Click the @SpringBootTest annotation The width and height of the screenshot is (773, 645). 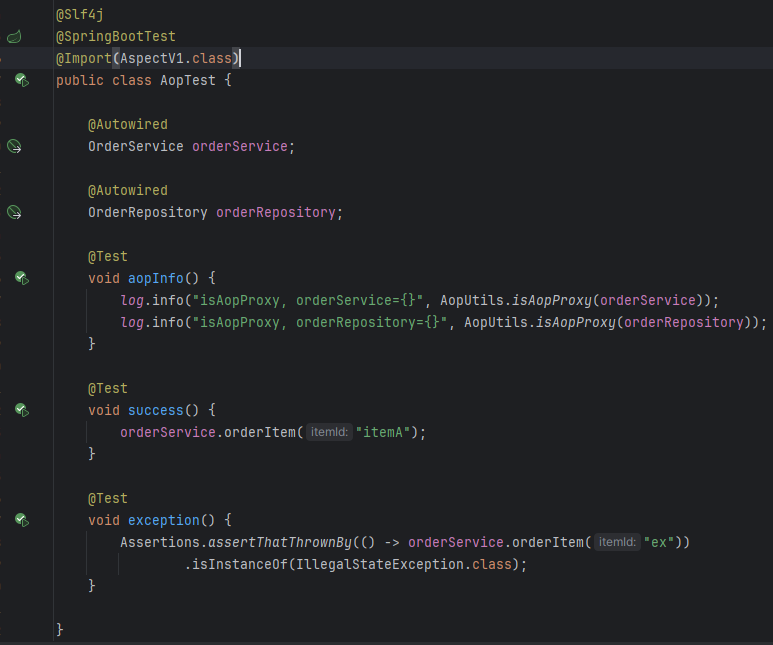tap(116, 36)
